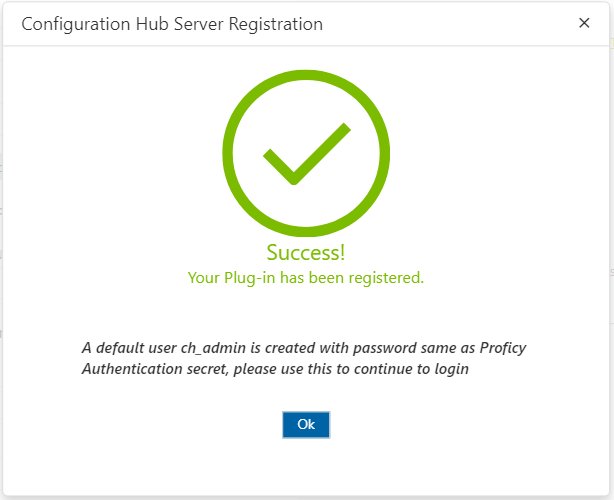Click the dialog title "Configuration Hub Server Registration"

click(172, 24)
